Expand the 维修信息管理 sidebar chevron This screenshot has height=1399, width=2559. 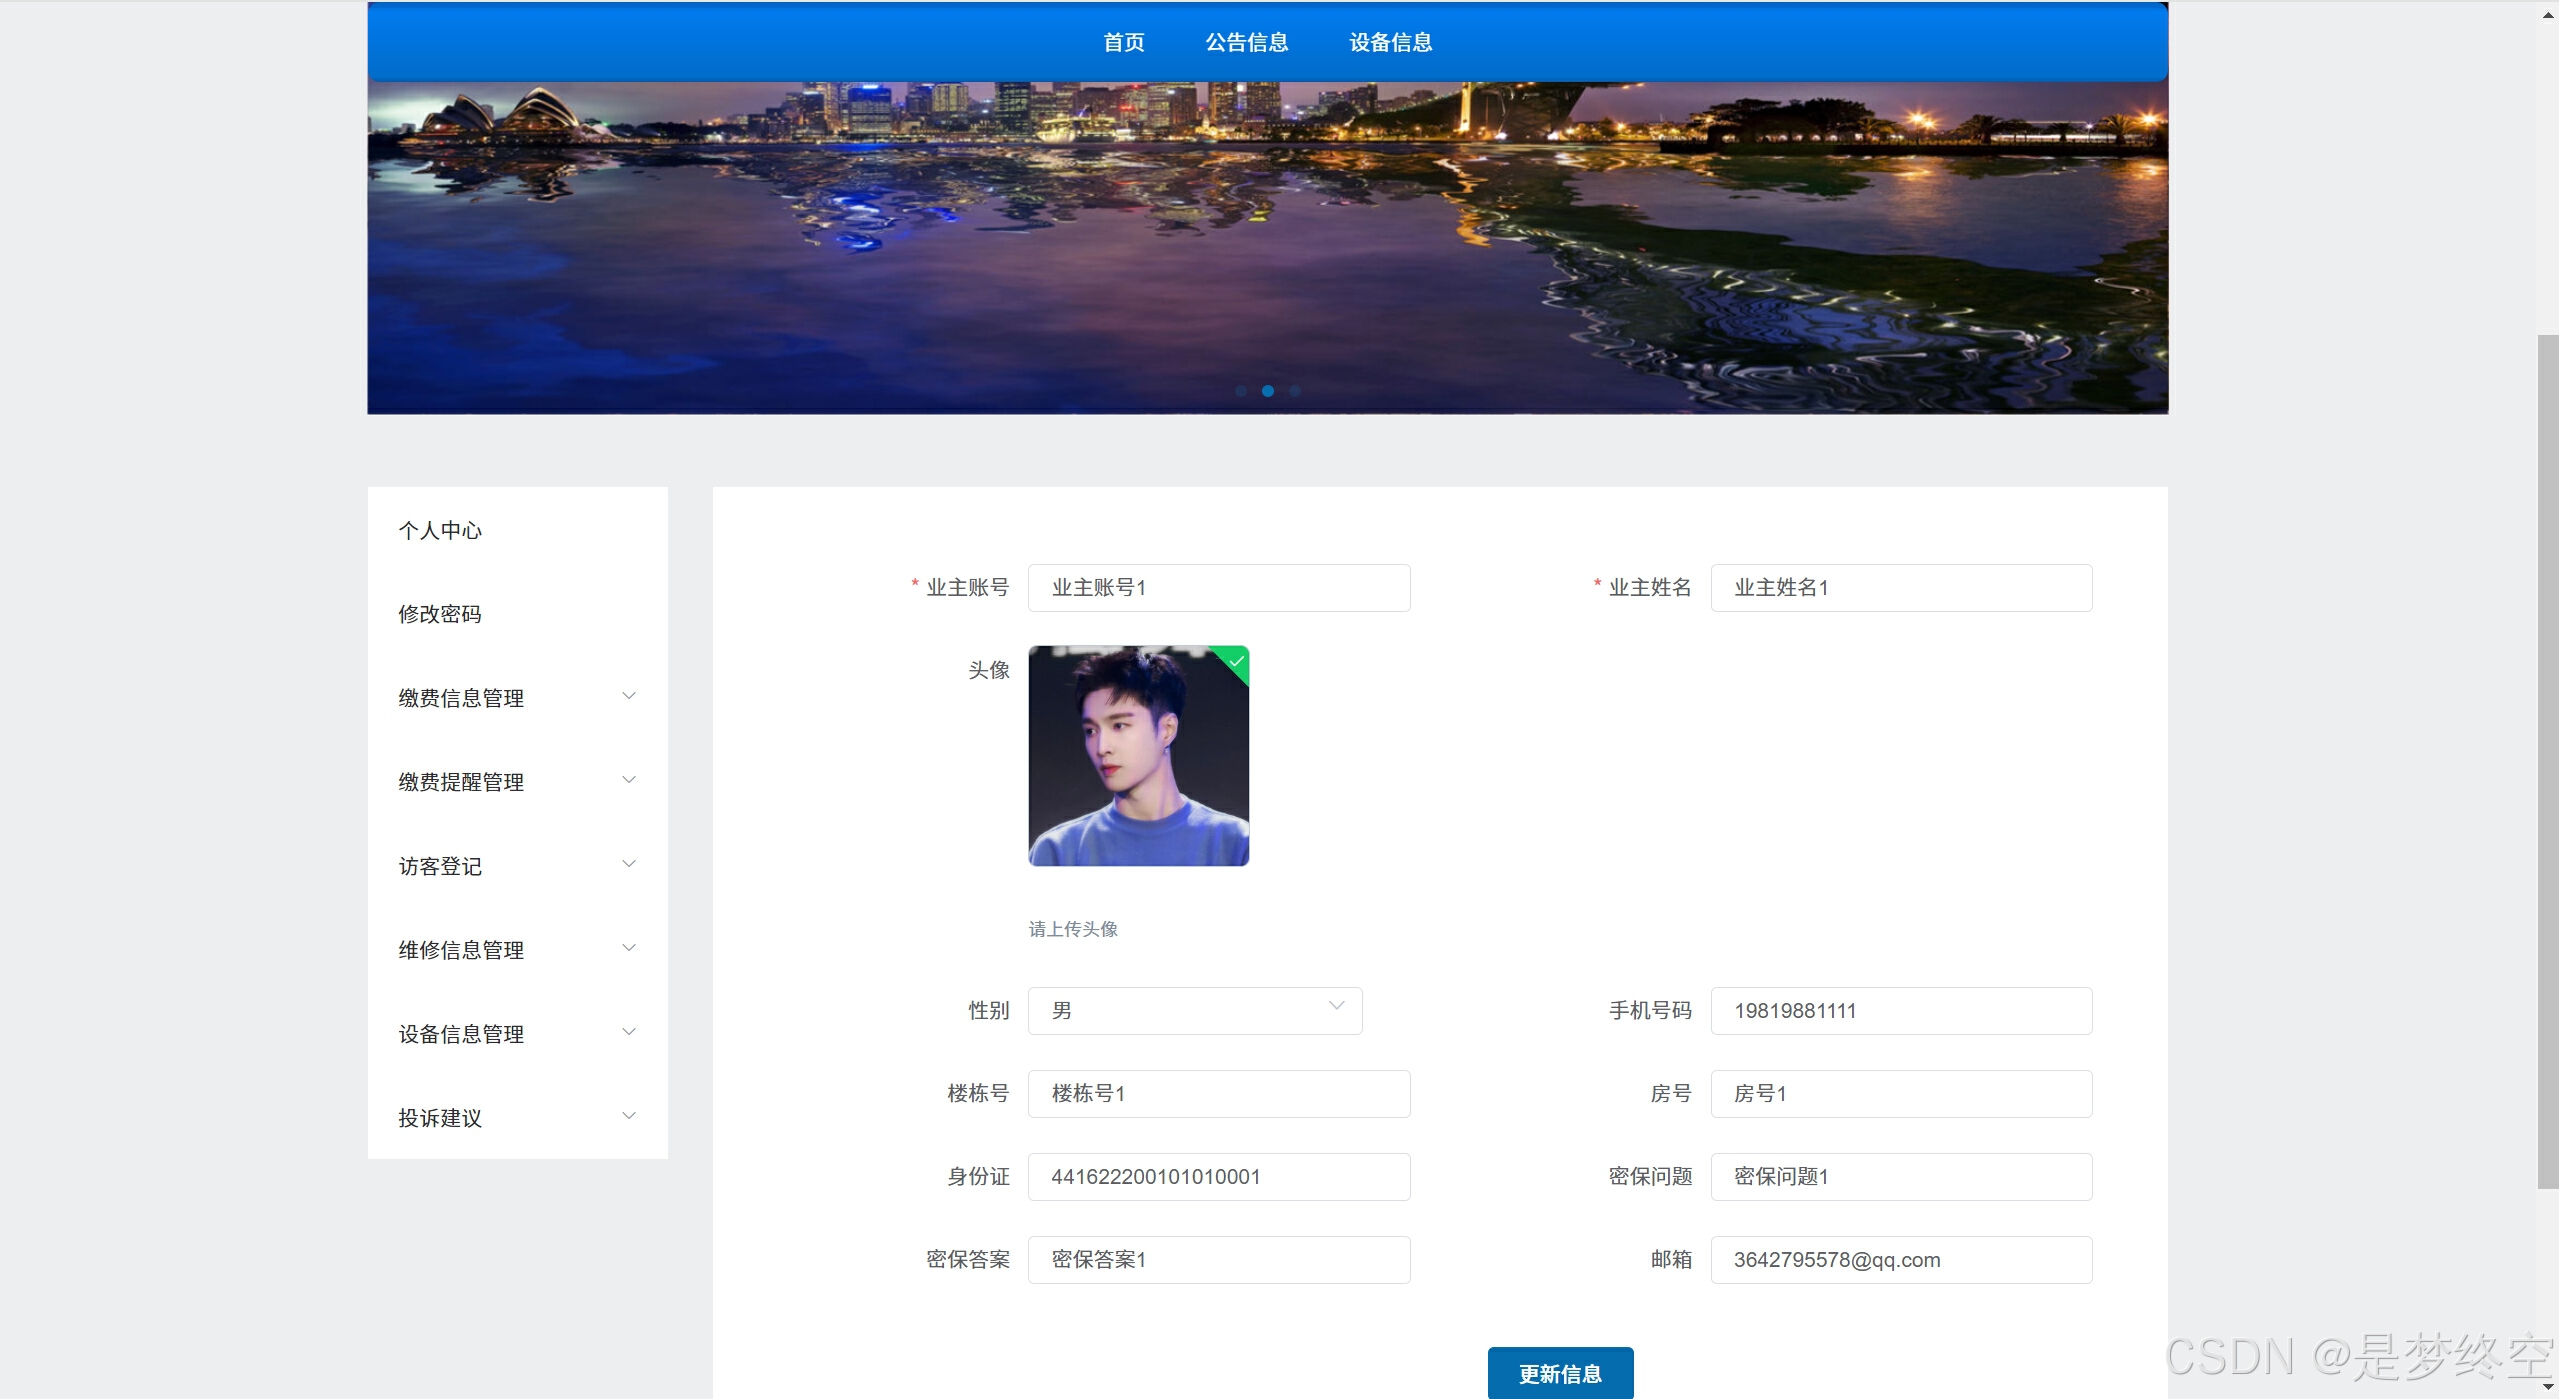(x=628, y=948)
